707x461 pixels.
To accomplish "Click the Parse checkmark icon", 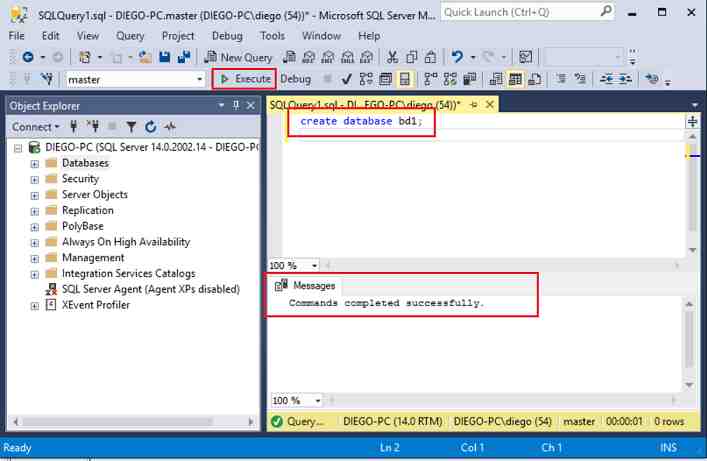I will coord(346,80).
